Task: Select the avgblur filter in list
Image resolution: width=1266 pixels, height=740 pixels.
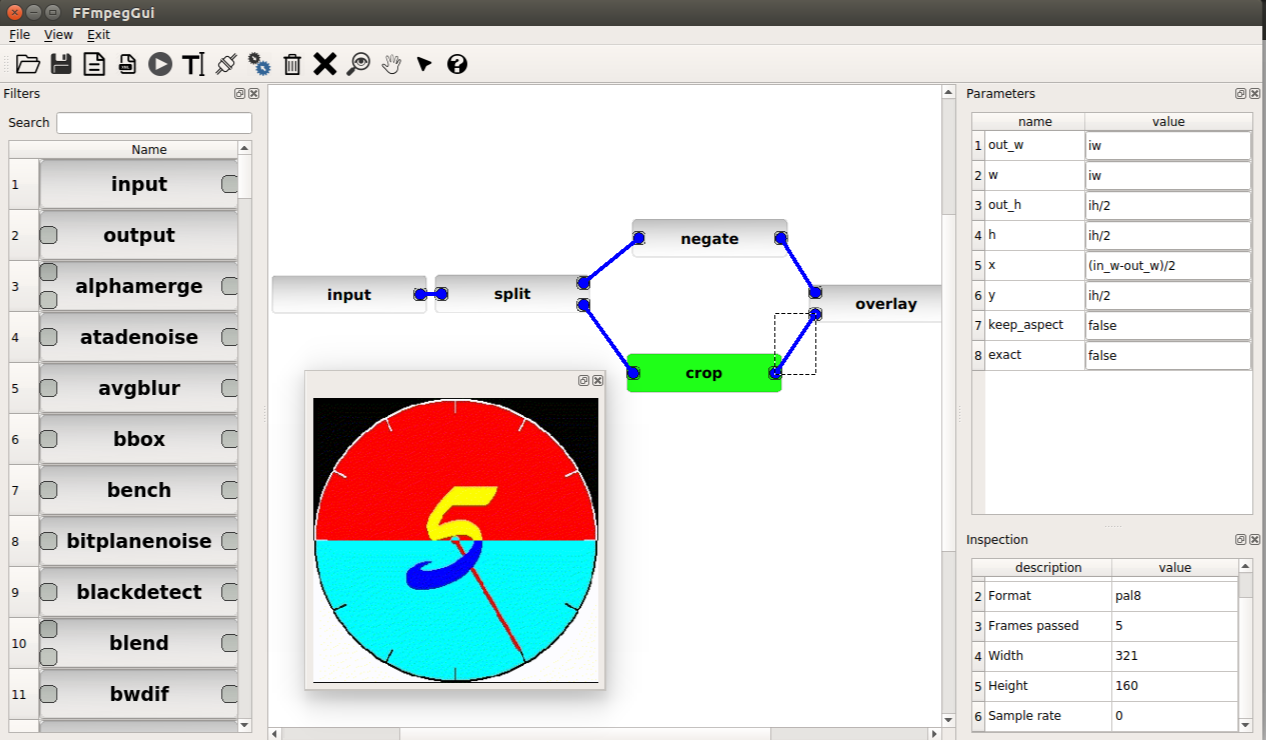Action: tap(139, 388)
